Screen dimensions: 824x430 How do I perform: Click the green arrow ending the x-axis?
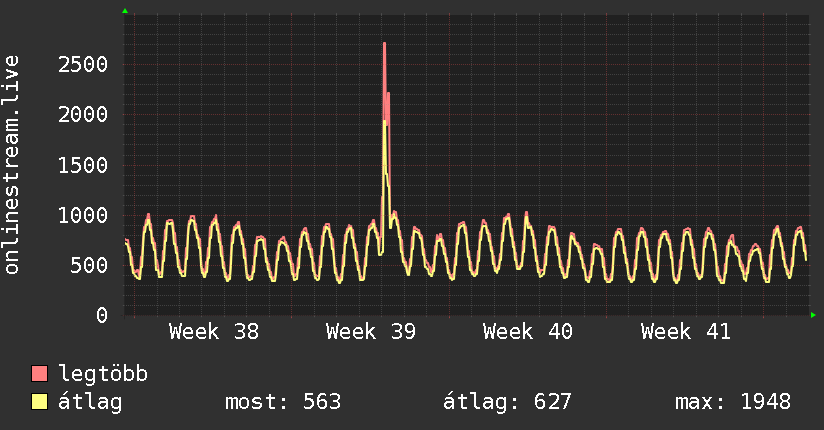(813, 315)
